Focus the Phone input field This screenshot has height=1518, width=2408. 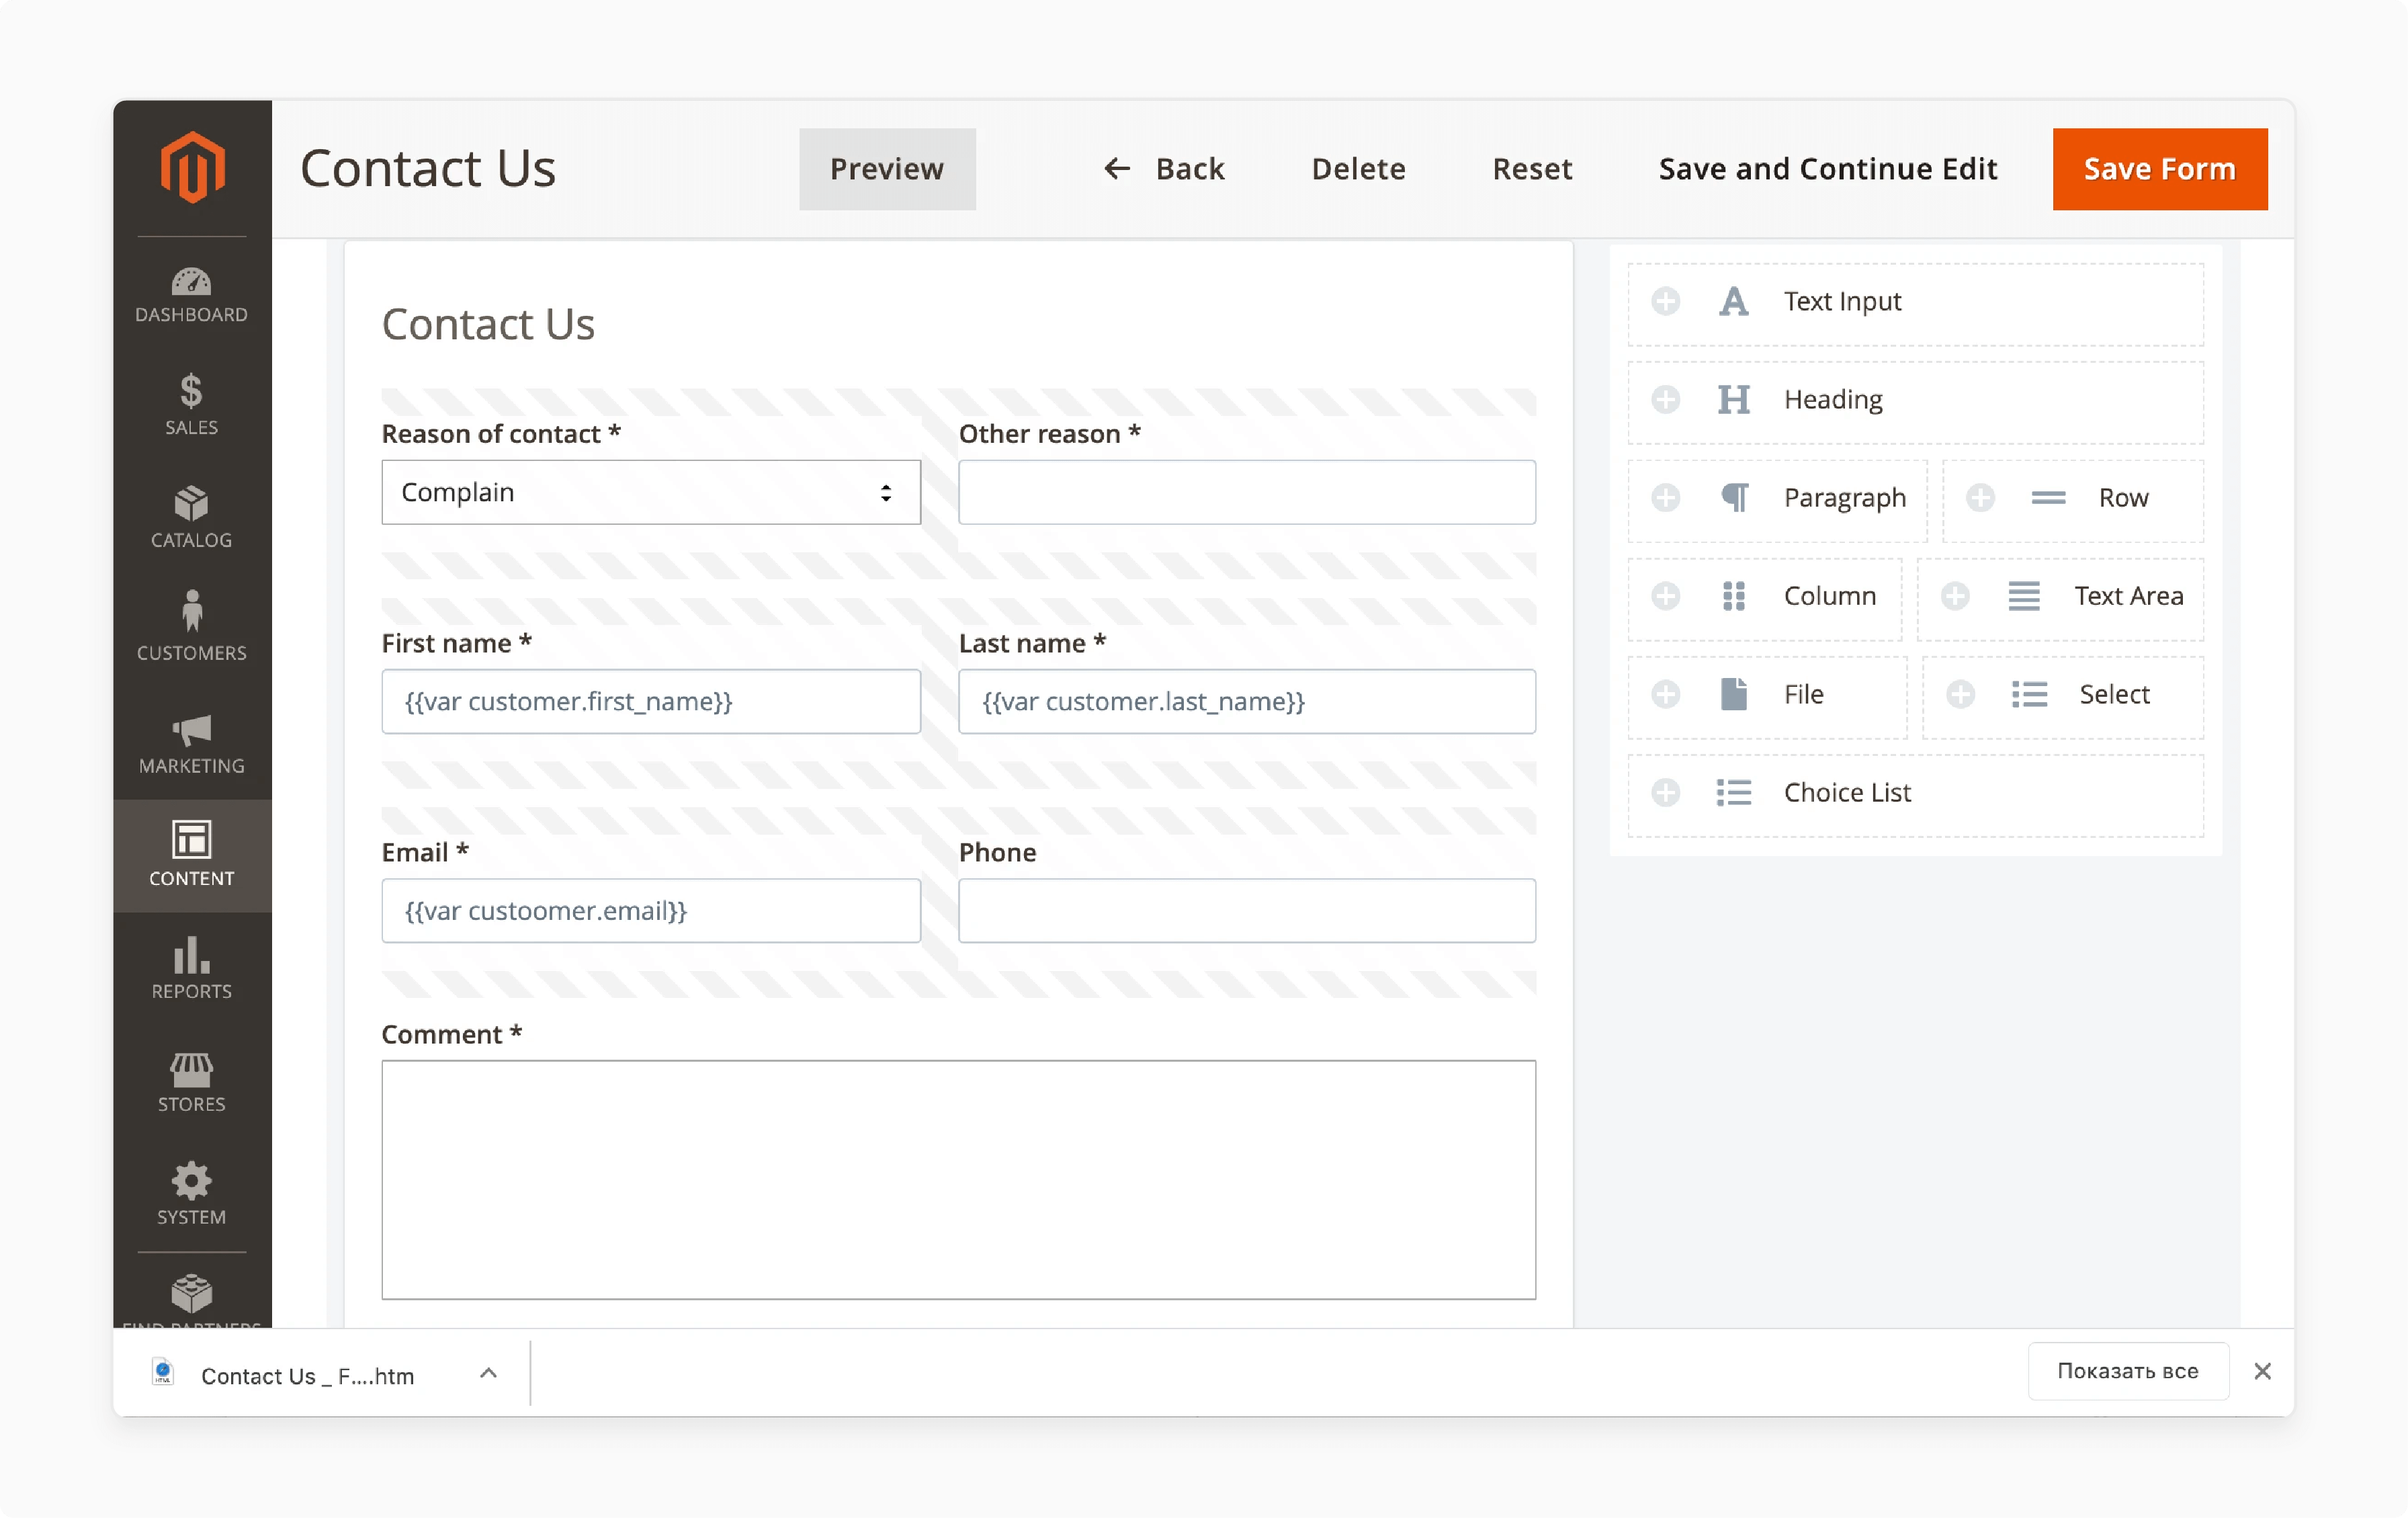pos(1247,910)
